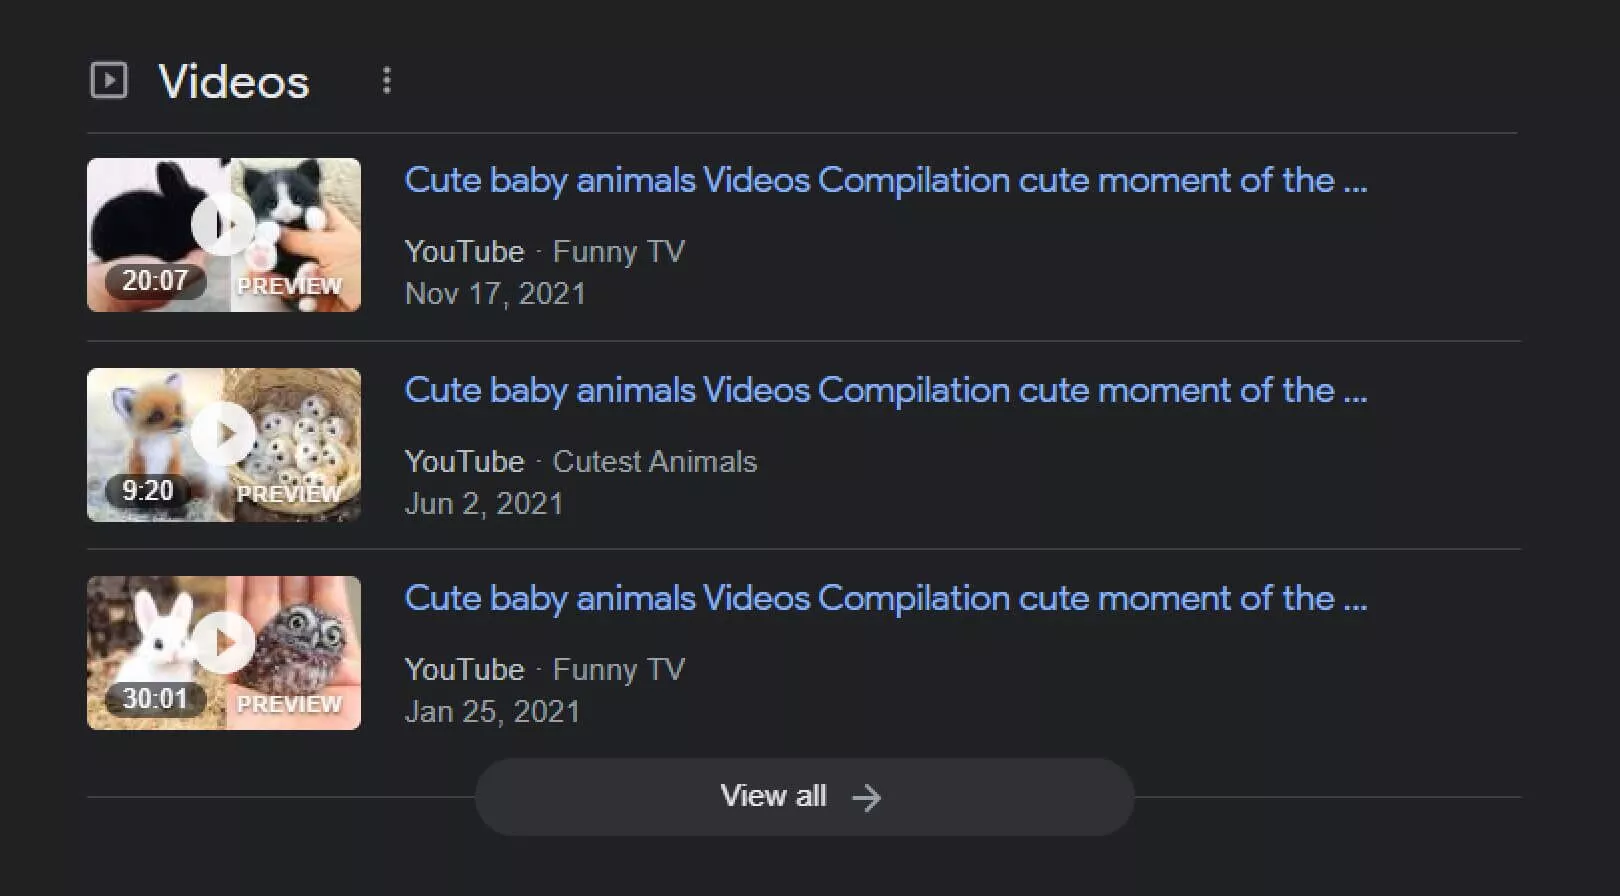Click the arrow icon in View all

pos(866,797)
